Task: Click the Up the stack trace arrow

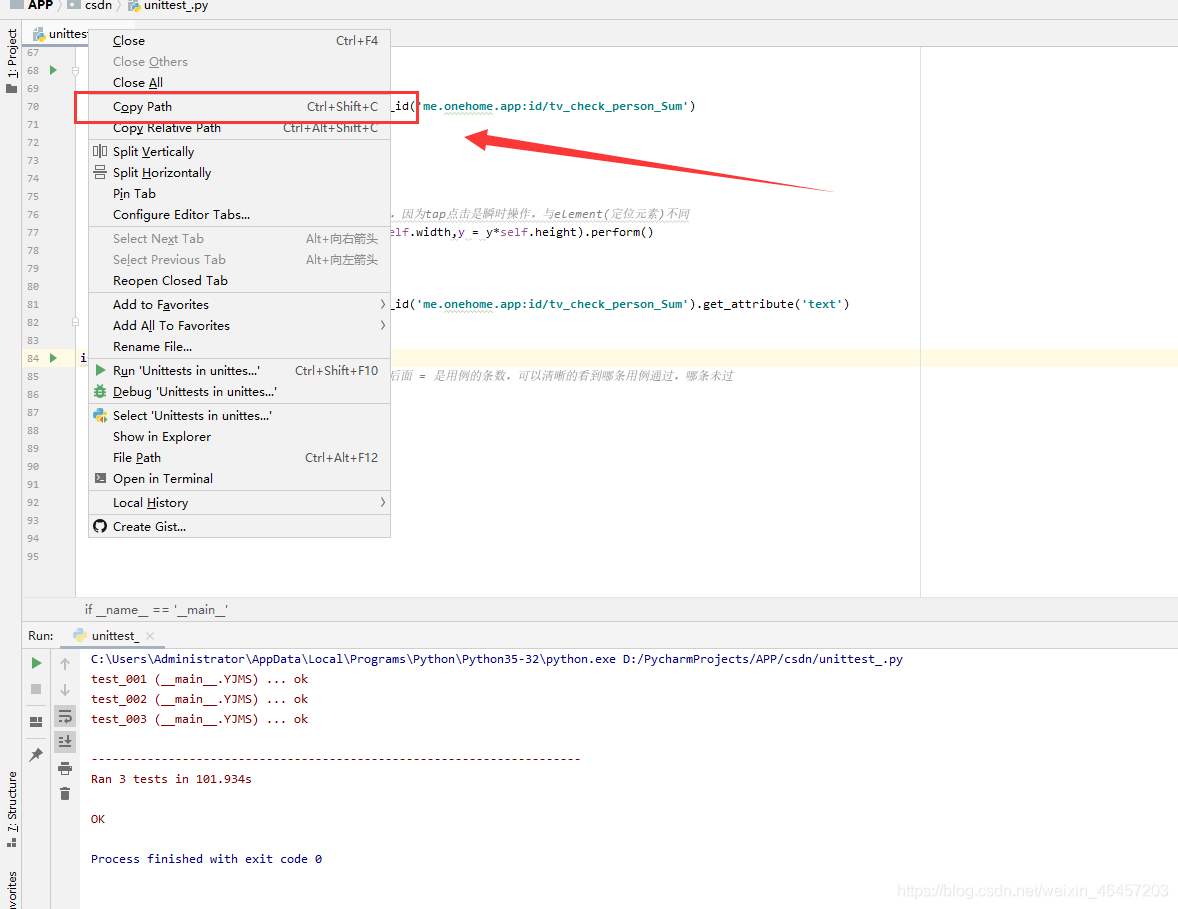Action: 65,663
